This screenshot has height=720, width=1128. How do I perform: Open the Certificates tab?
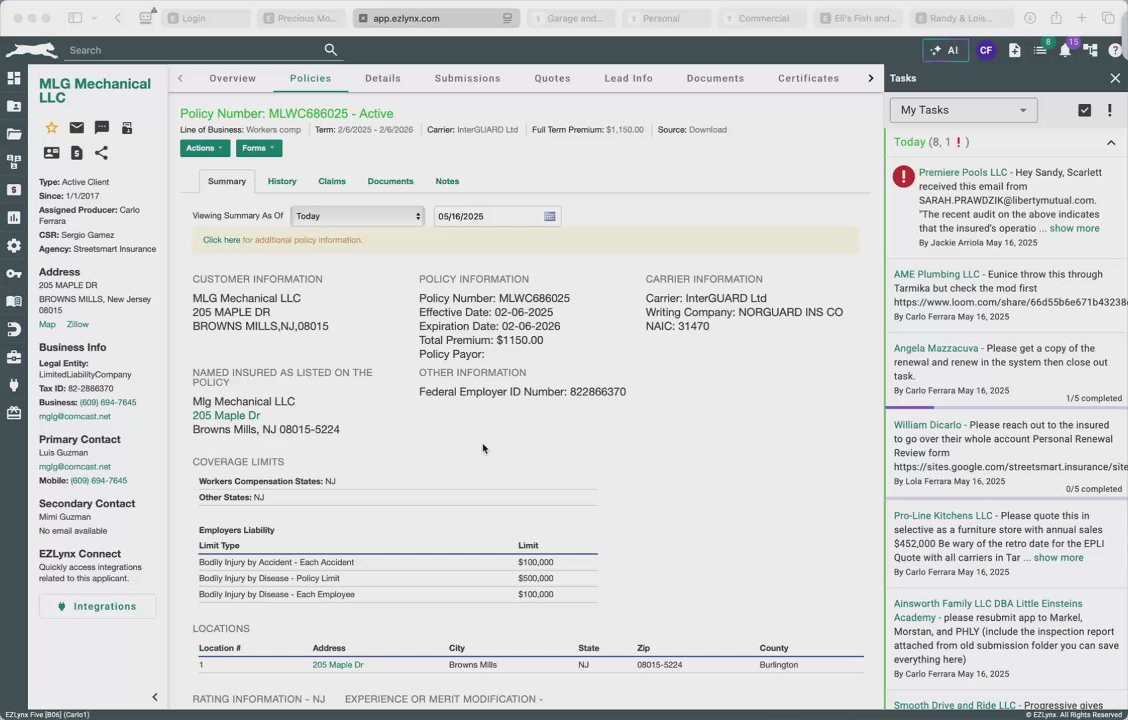(808, 78)
